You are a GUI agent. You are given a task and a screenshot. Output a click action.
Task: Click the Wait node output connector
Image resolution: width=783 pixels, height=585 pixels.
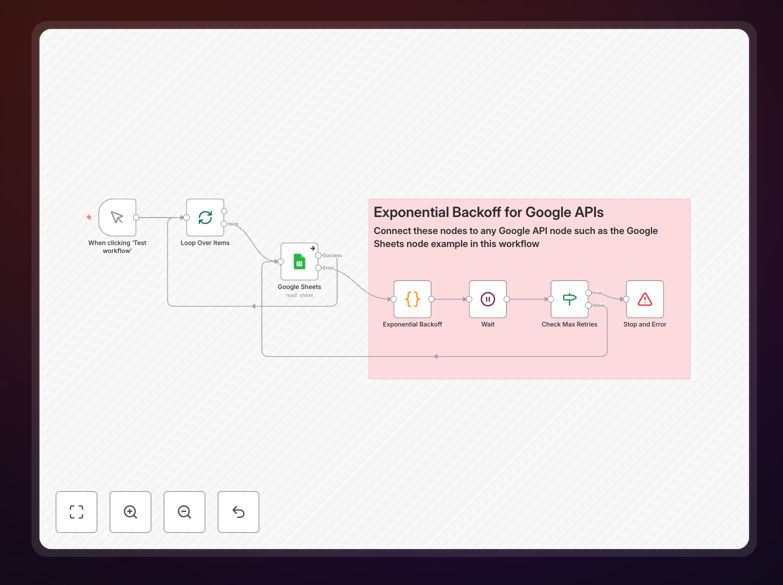coord(507,299)
